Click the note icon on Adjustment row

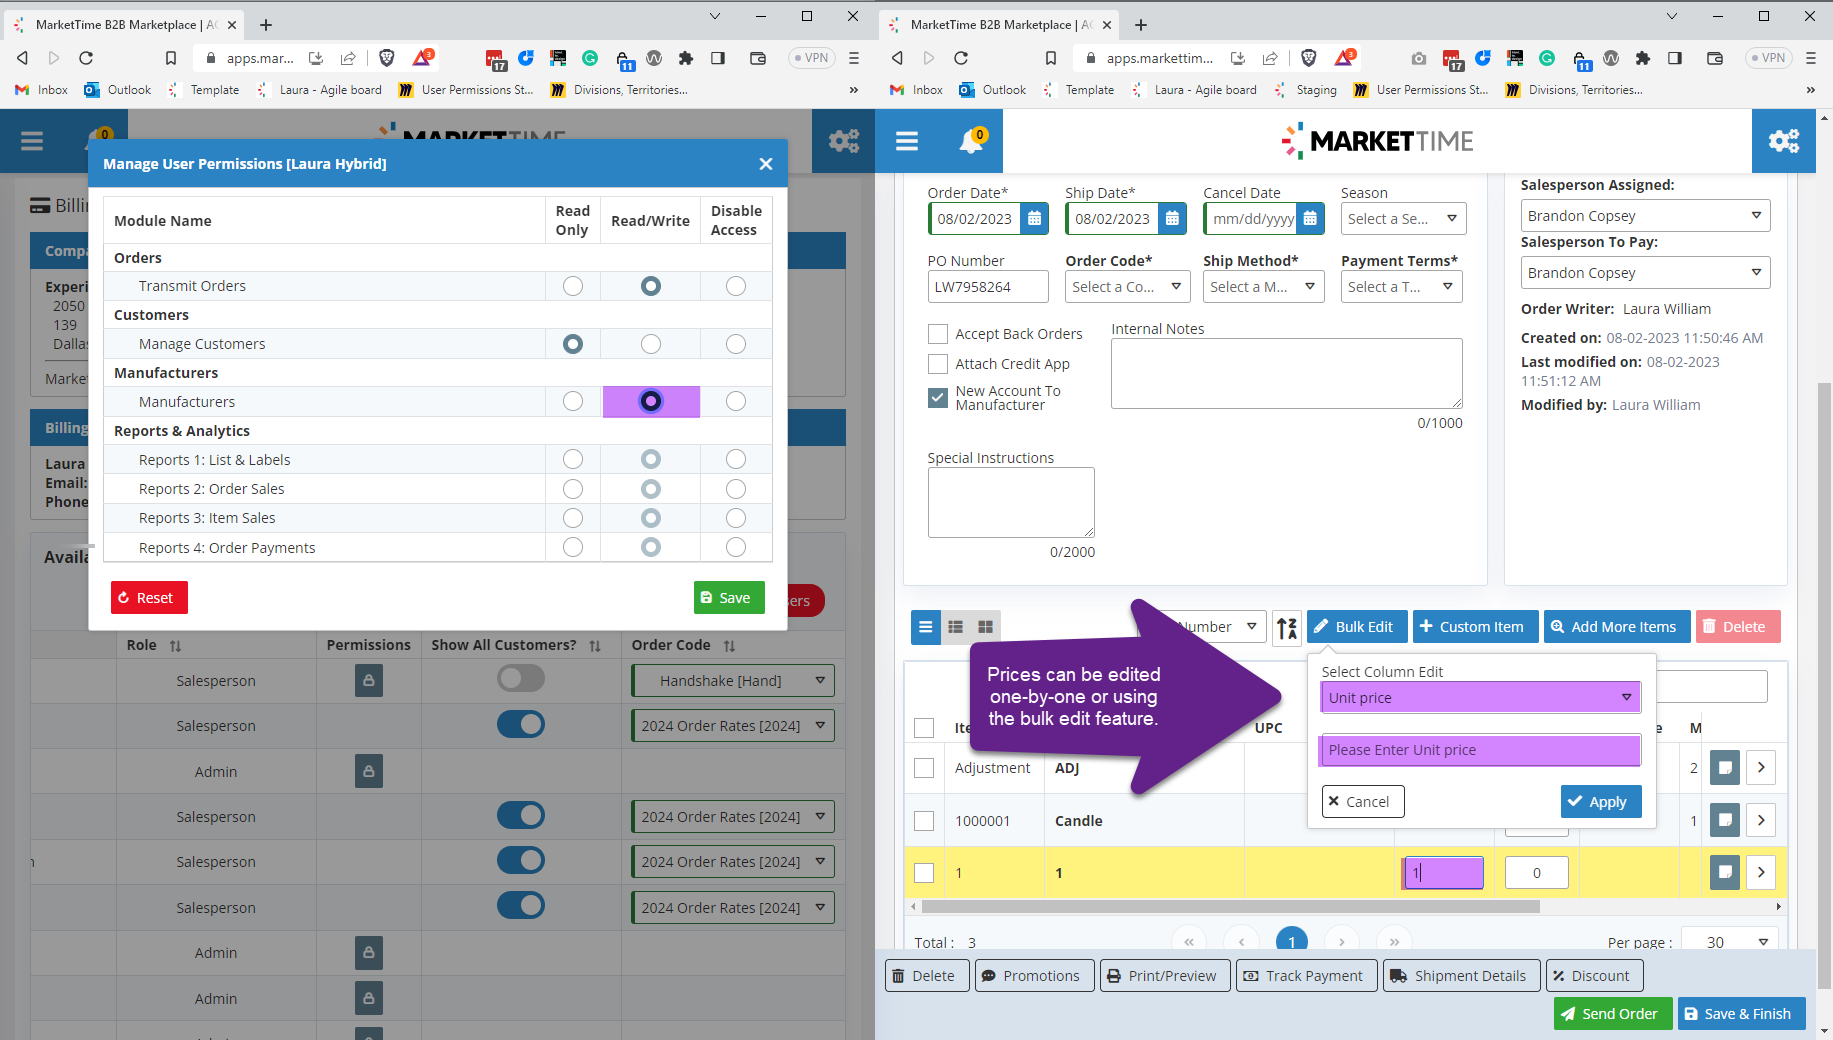pyautogui.click(x=1724, y=768)
